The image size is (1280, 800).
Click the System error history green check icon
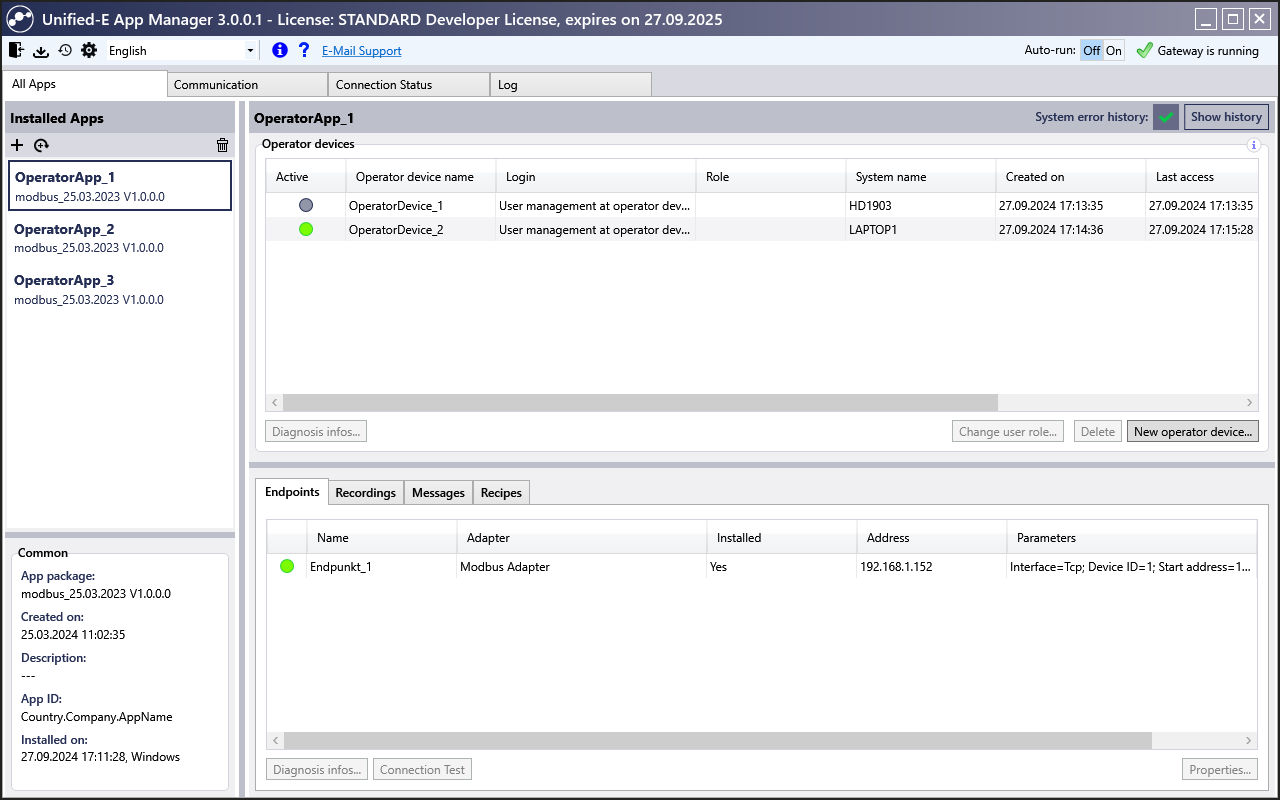click(x=1166, y=117)
